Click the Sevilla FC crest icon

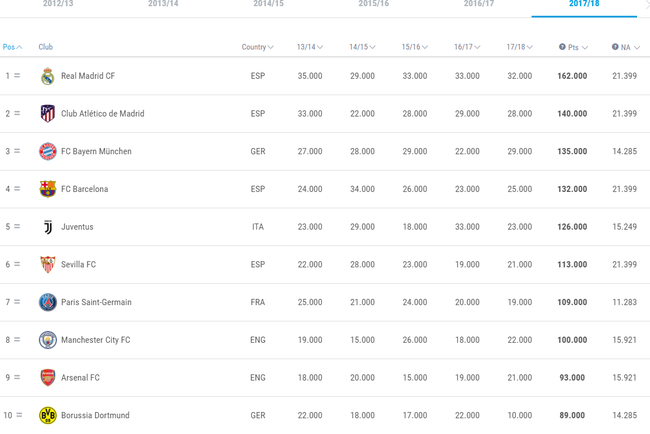pos(48,264)
